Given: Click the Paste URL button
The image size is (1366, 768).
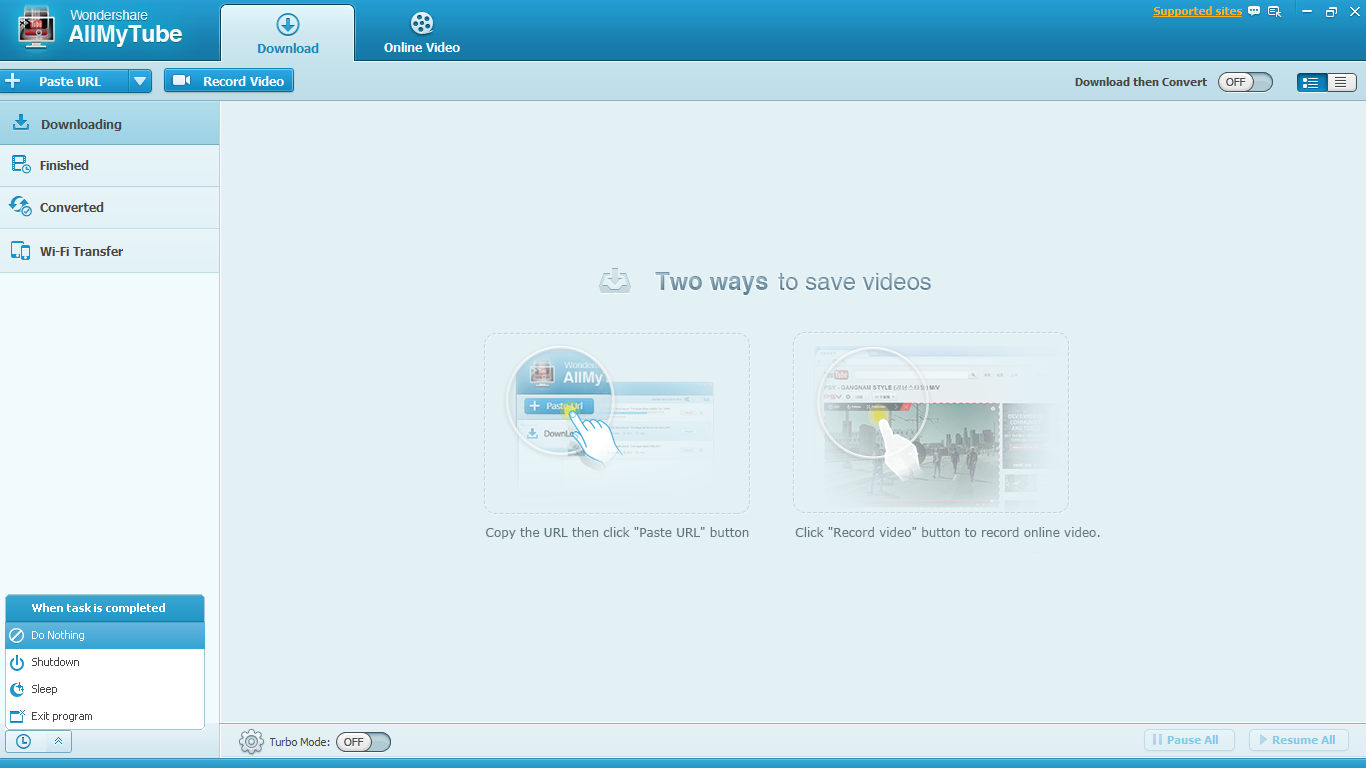Looking at the screenshot, I should coord(64,81).
